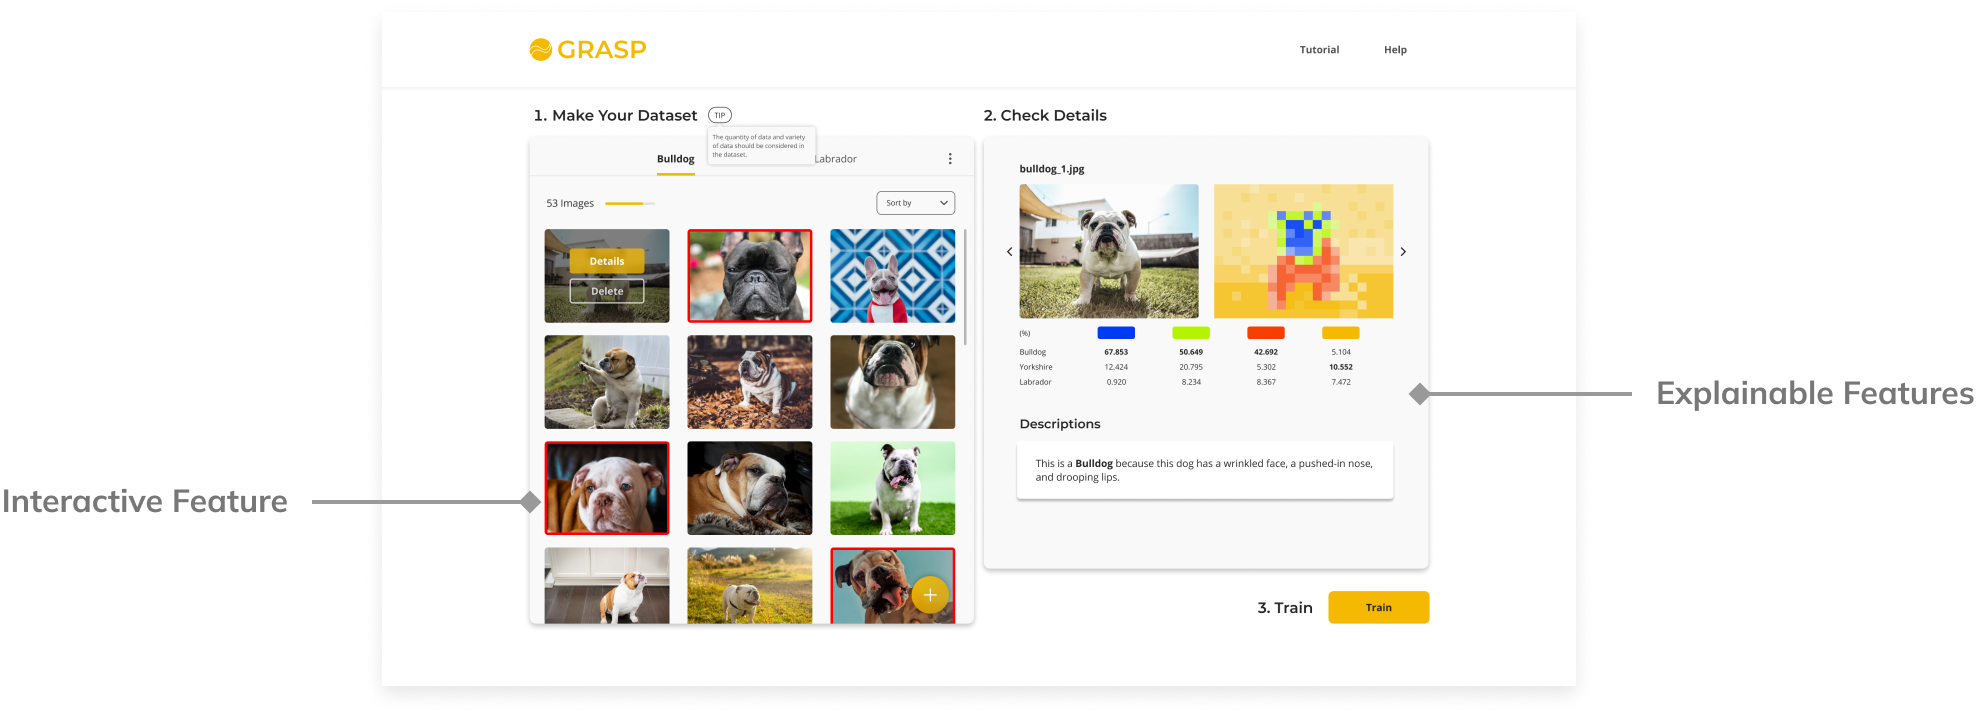Click the 53 Images progress bar
Image resolution: width=1976 pixels, height=714 pixels.
pos(630,203)
